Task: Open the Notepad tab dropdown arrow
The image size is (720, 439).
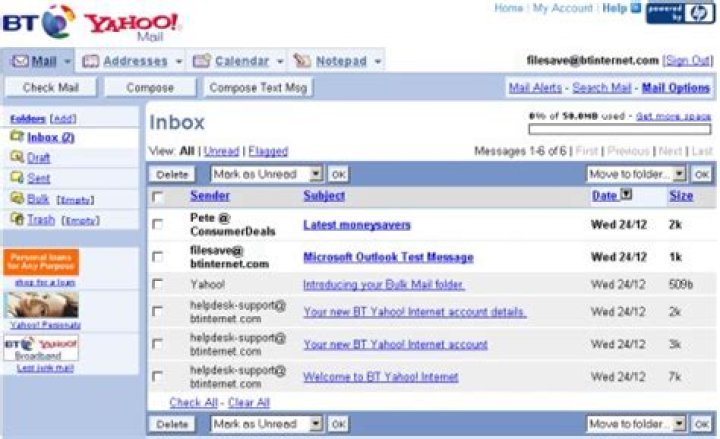Action: [377, 61]
